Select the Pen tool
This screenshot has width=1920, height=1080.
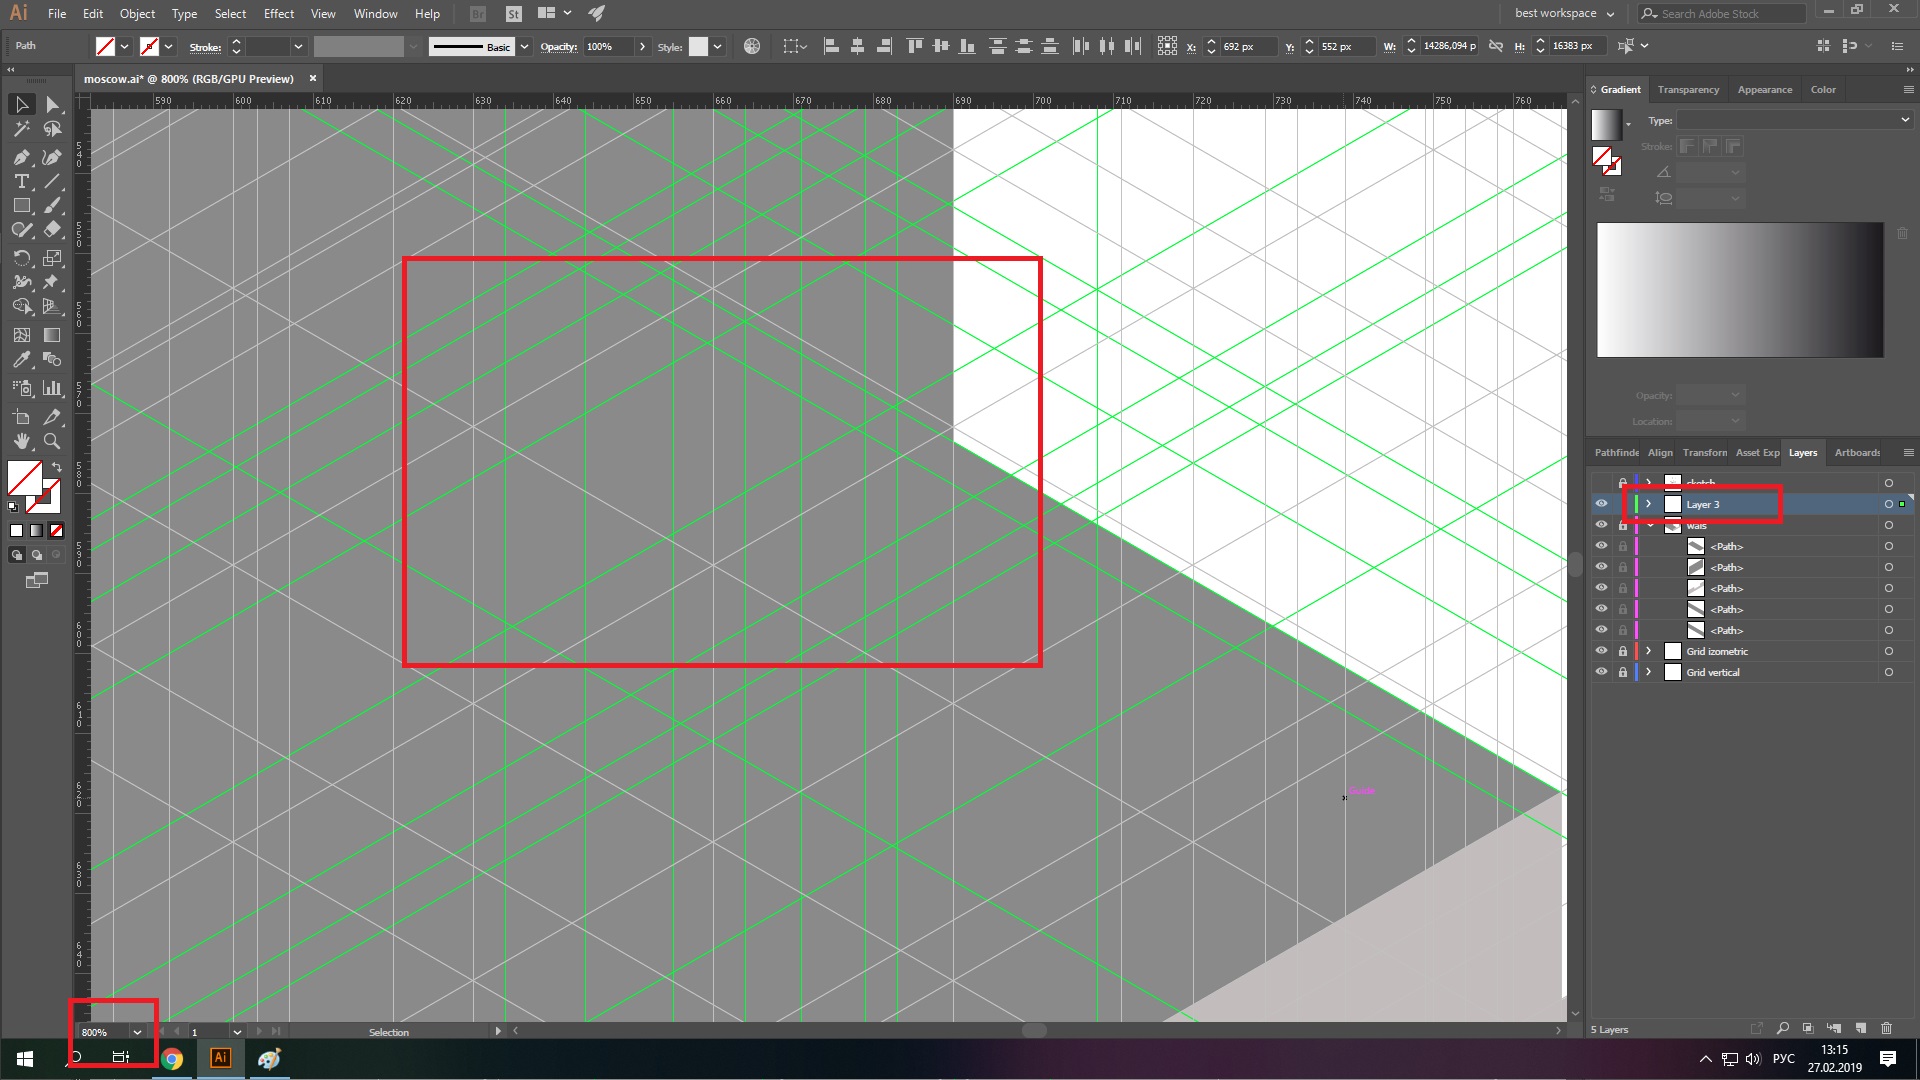[22, 157]
